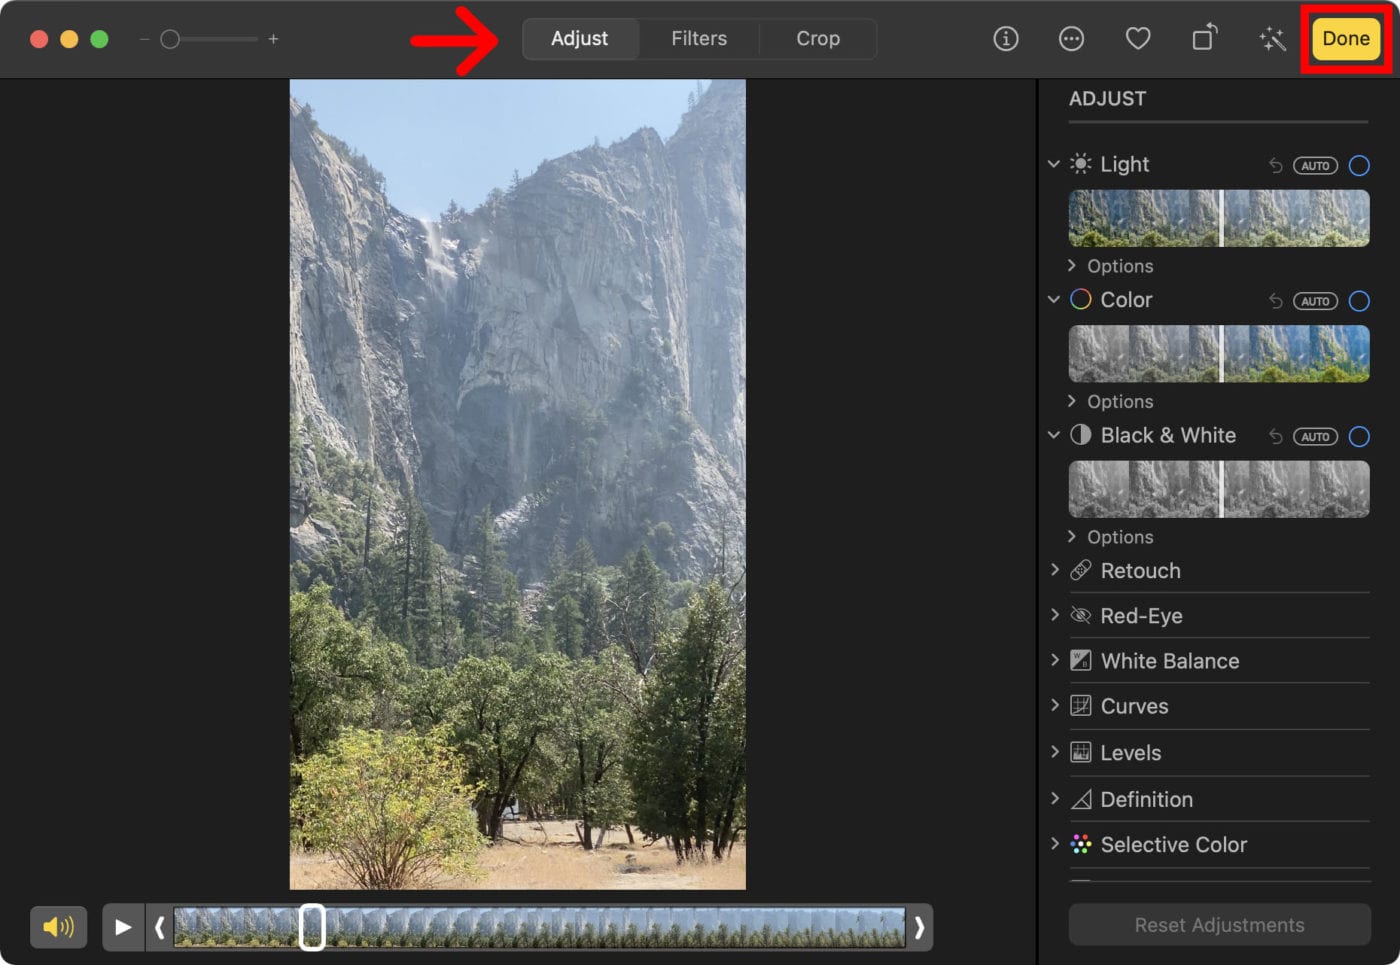This screenshot has height=965, width=1400.
Task: Open the Crop tab
Action: (817, 38)
